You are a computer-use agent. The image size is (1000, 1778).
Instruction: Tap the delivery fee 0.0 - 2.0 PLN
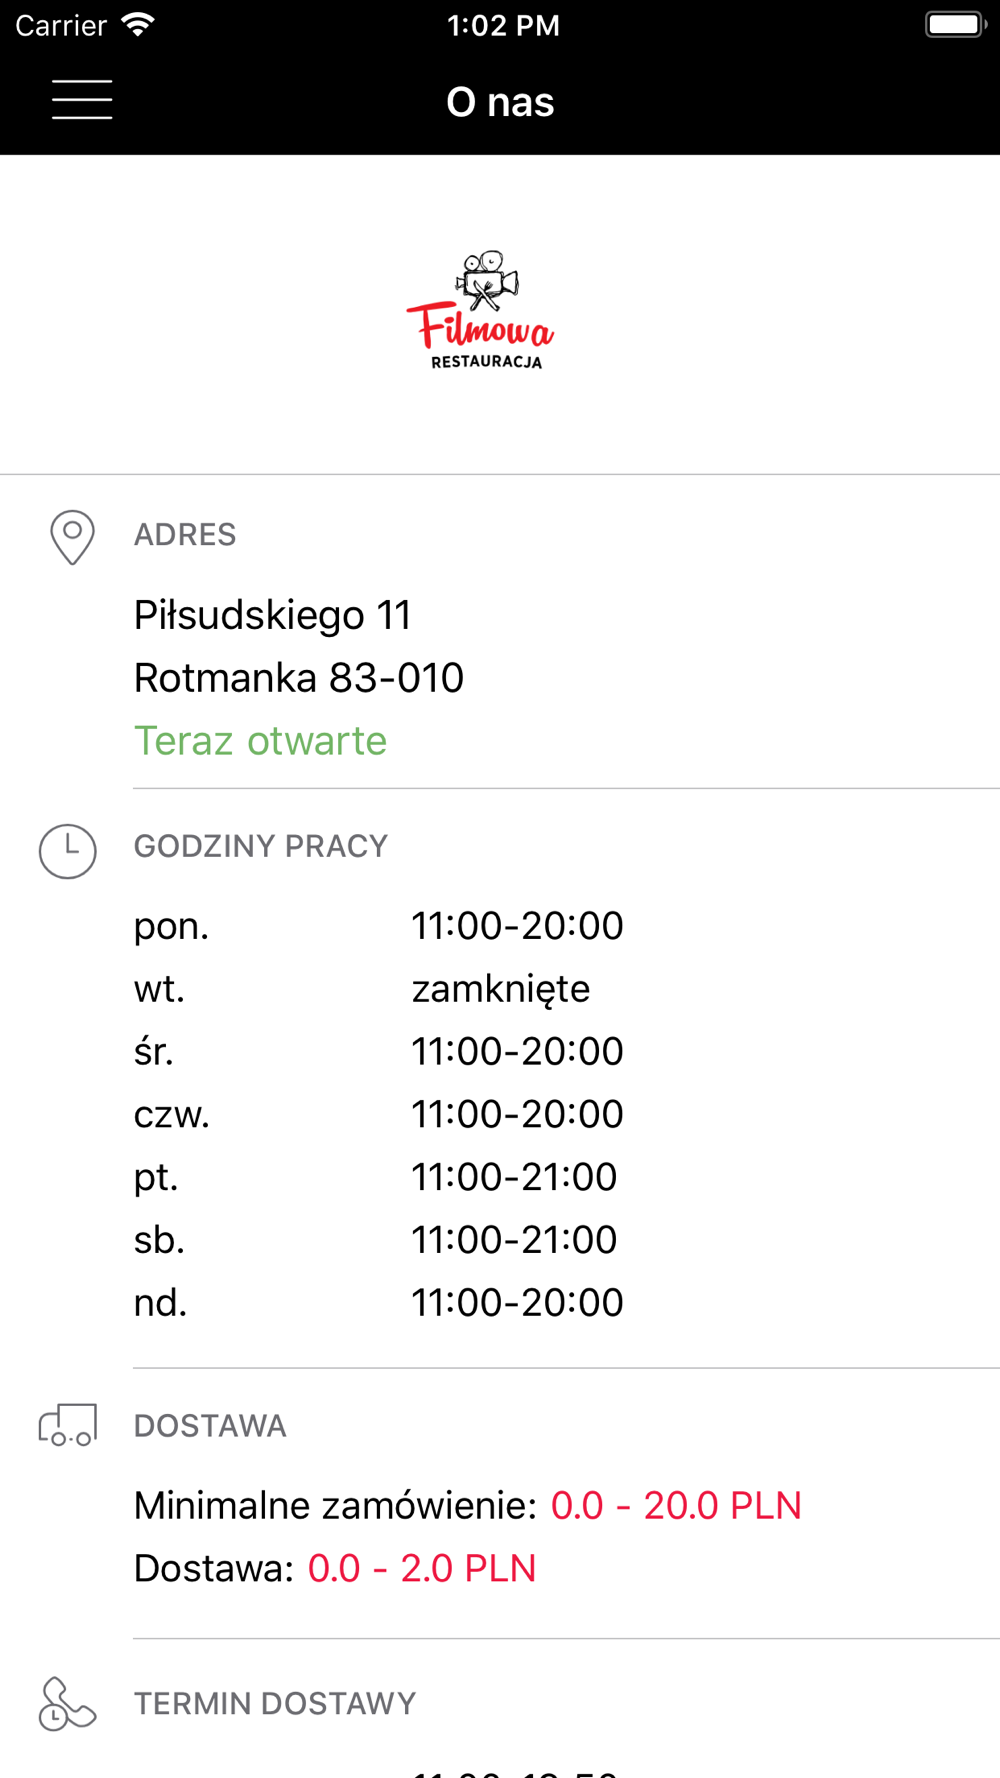pyautogui.click(x=422, y=1569)
